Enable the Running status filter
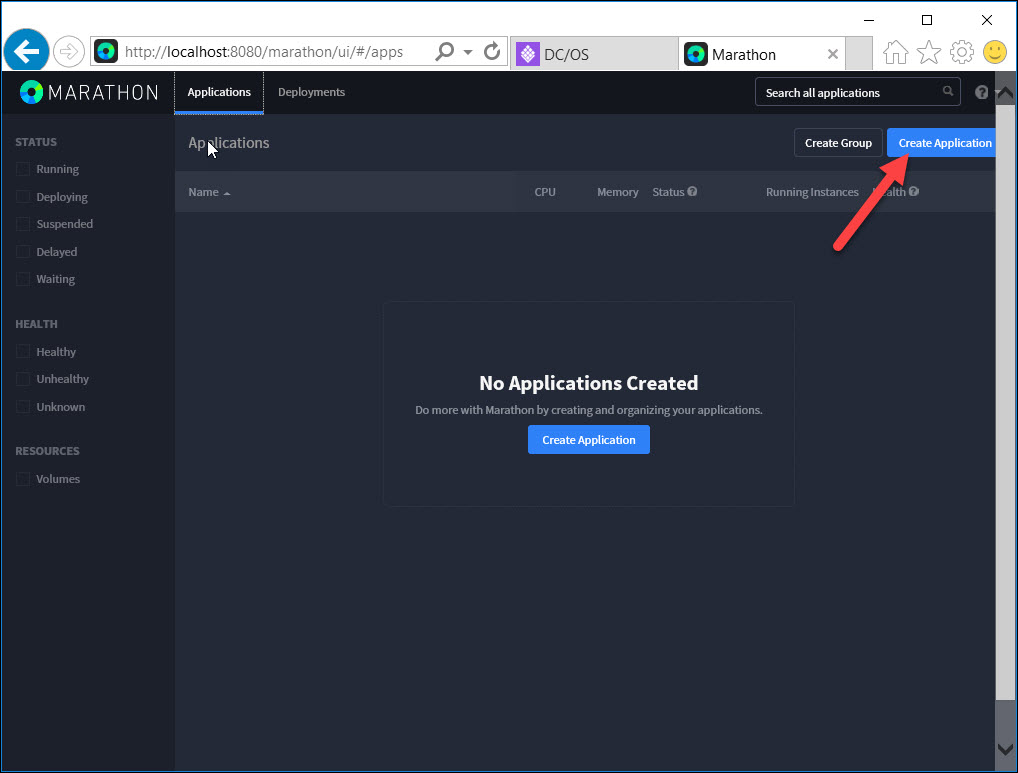1018x773 pixels. [23, 169]
